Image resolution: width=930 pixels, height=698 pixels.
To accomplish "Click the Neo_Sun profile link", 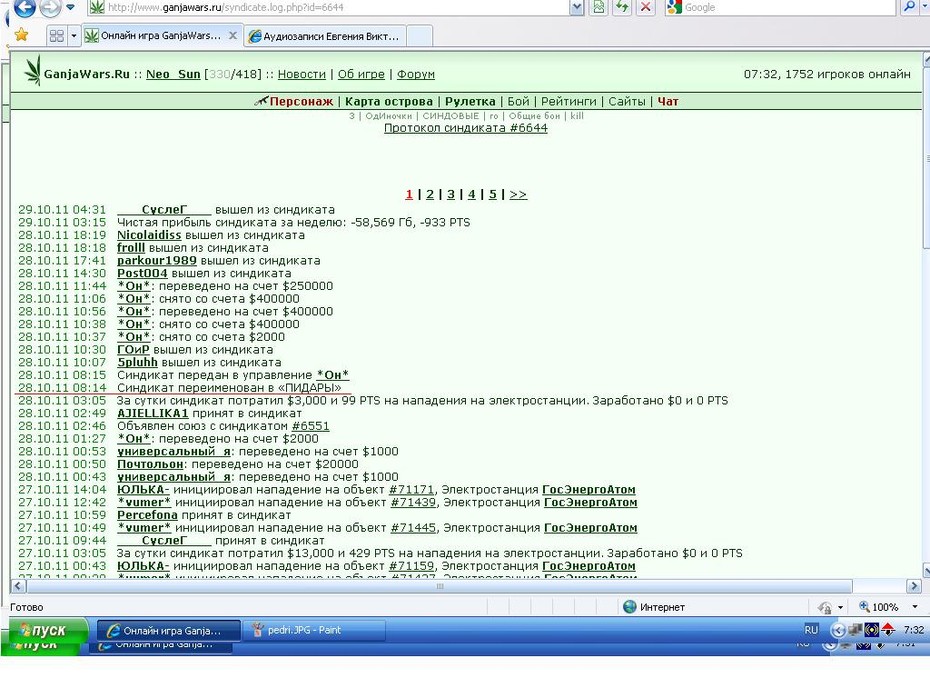I will click(173, 74).
